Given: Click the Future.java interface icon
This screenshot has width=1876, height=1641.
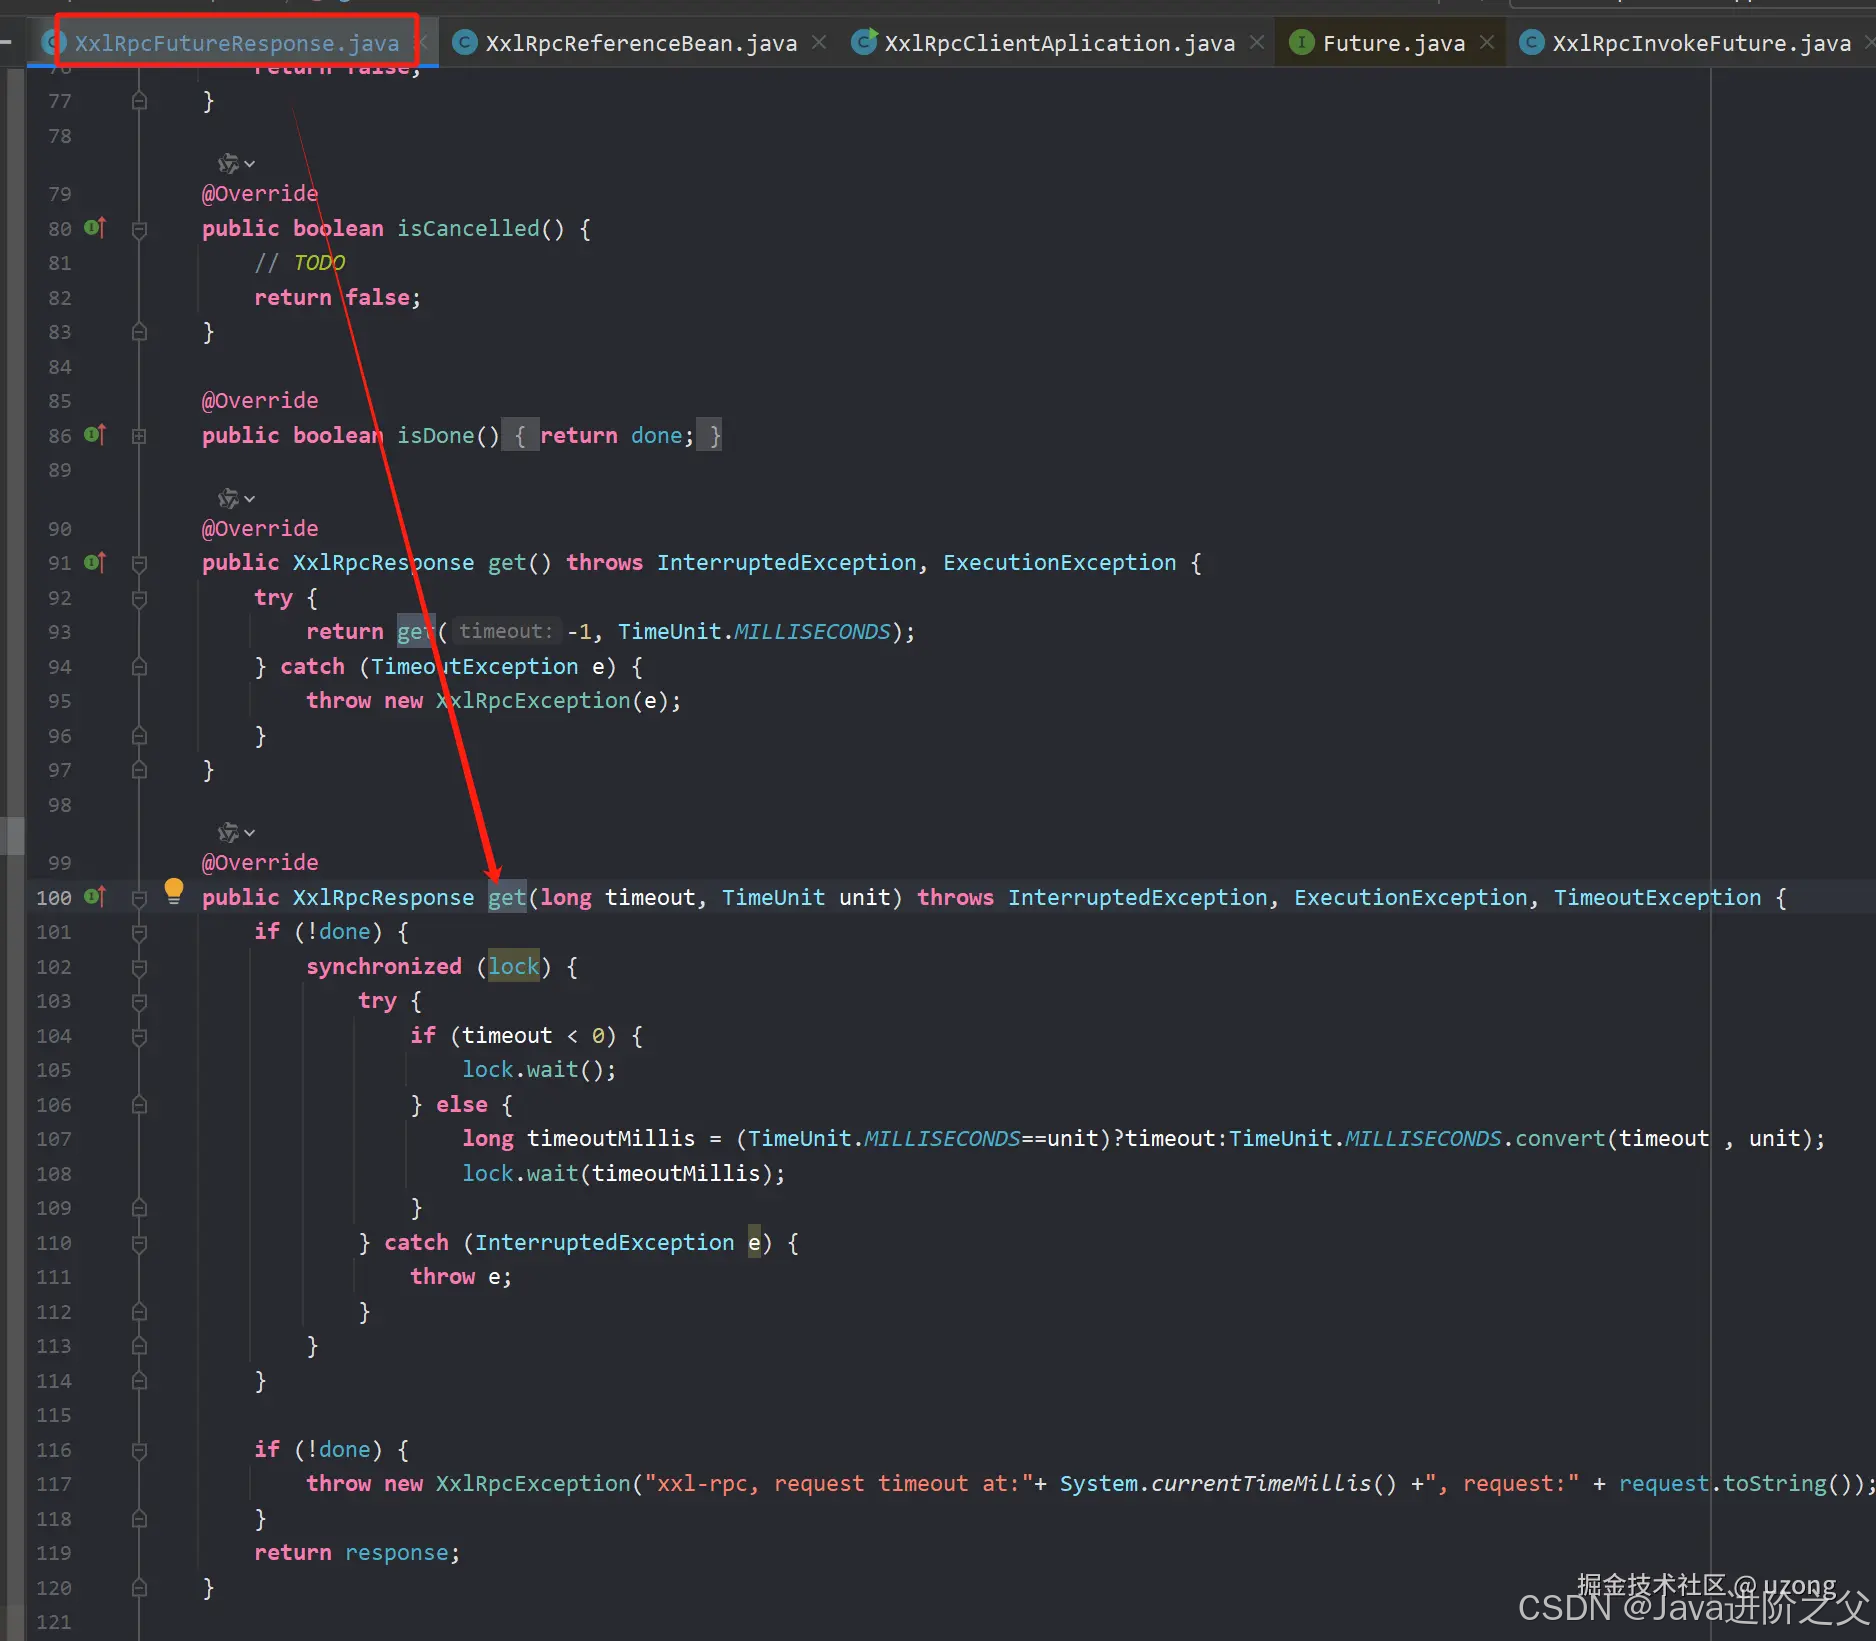Looking at the screenshot, I should tap(1301, 42).
